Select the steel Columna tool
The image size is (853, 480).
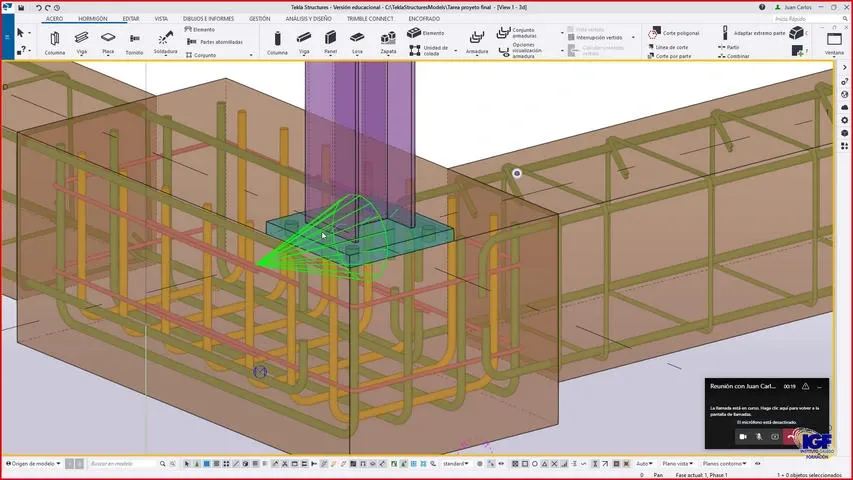(x=54, y=42)
